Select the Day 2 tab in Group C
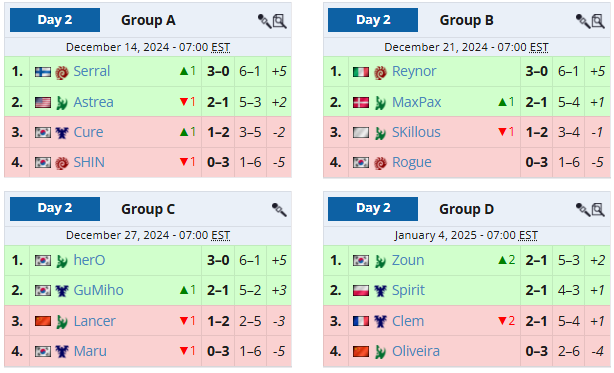Image resolution: width=614 pixels, height=373 pixels. click(55, 209)
